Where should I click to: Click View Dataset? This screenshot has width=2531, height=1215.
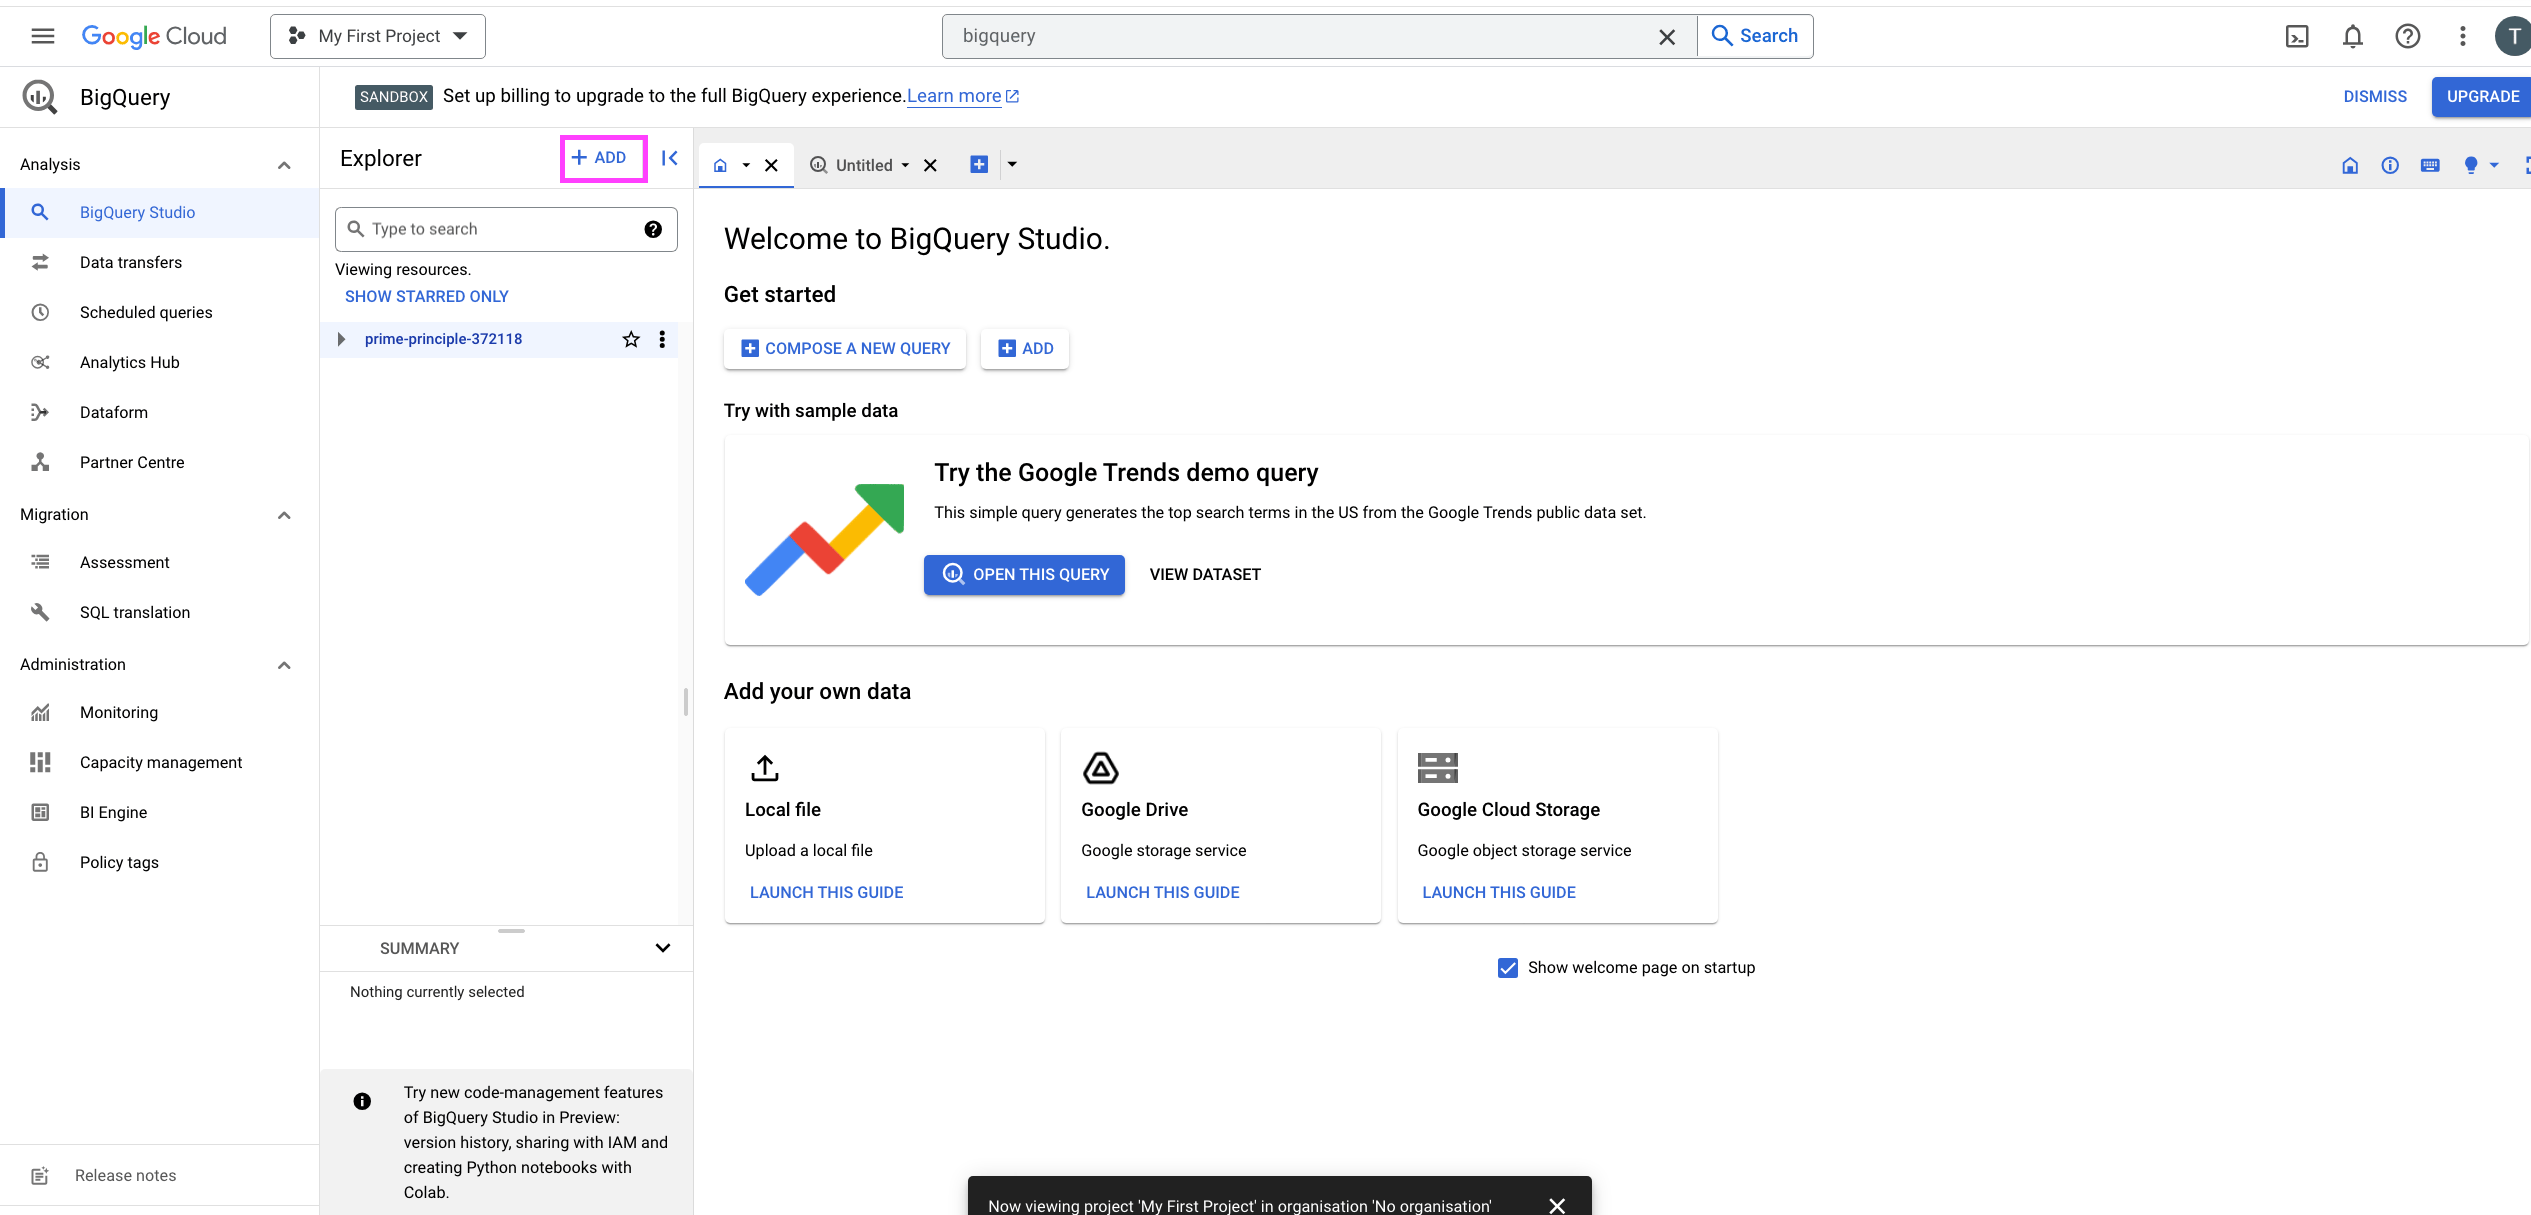(1205, 575)
